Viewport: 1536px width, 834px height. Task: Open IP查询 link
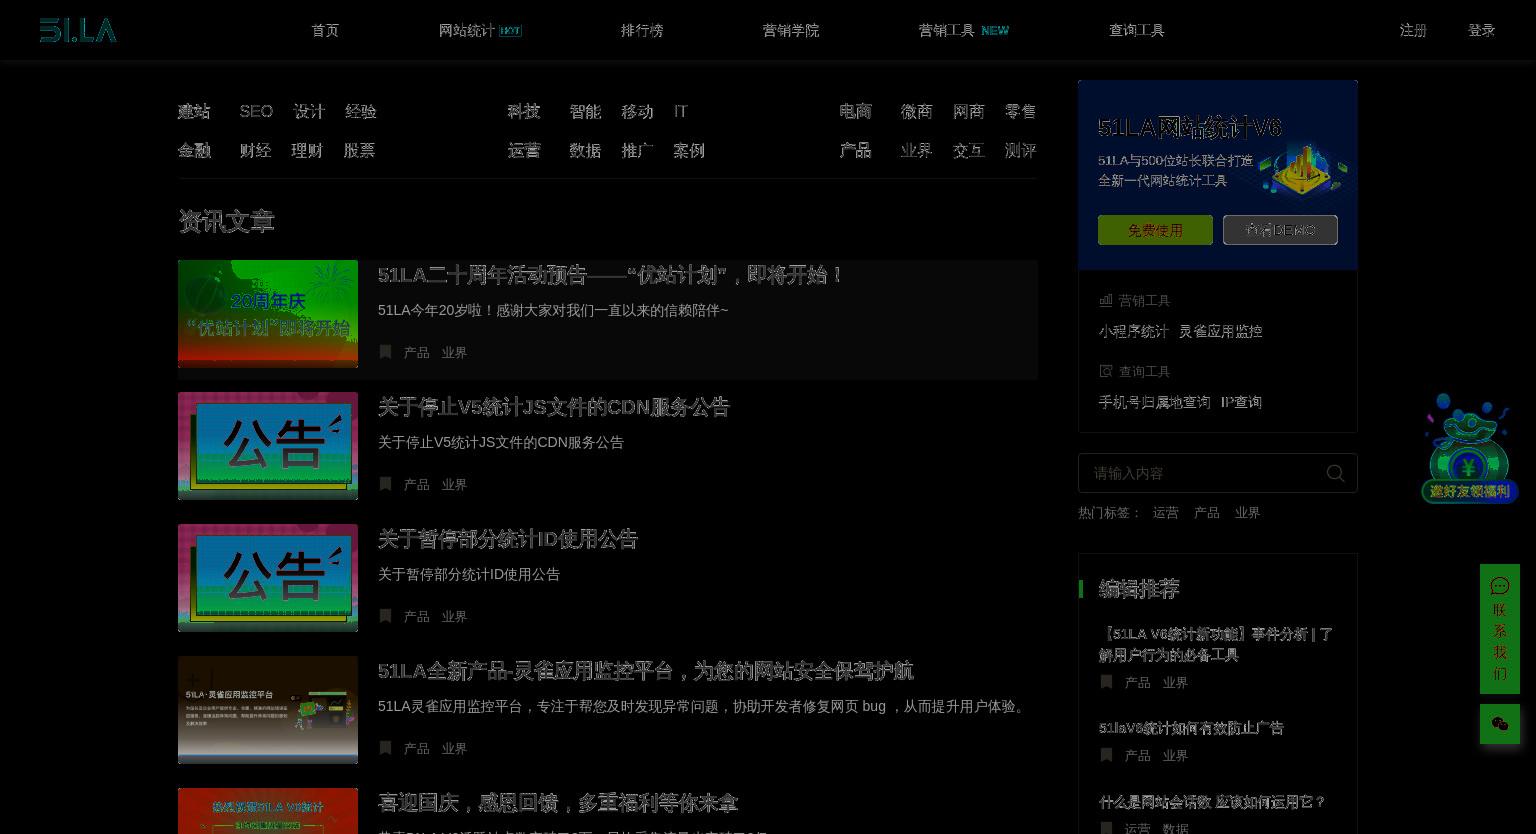[1241, 402]
